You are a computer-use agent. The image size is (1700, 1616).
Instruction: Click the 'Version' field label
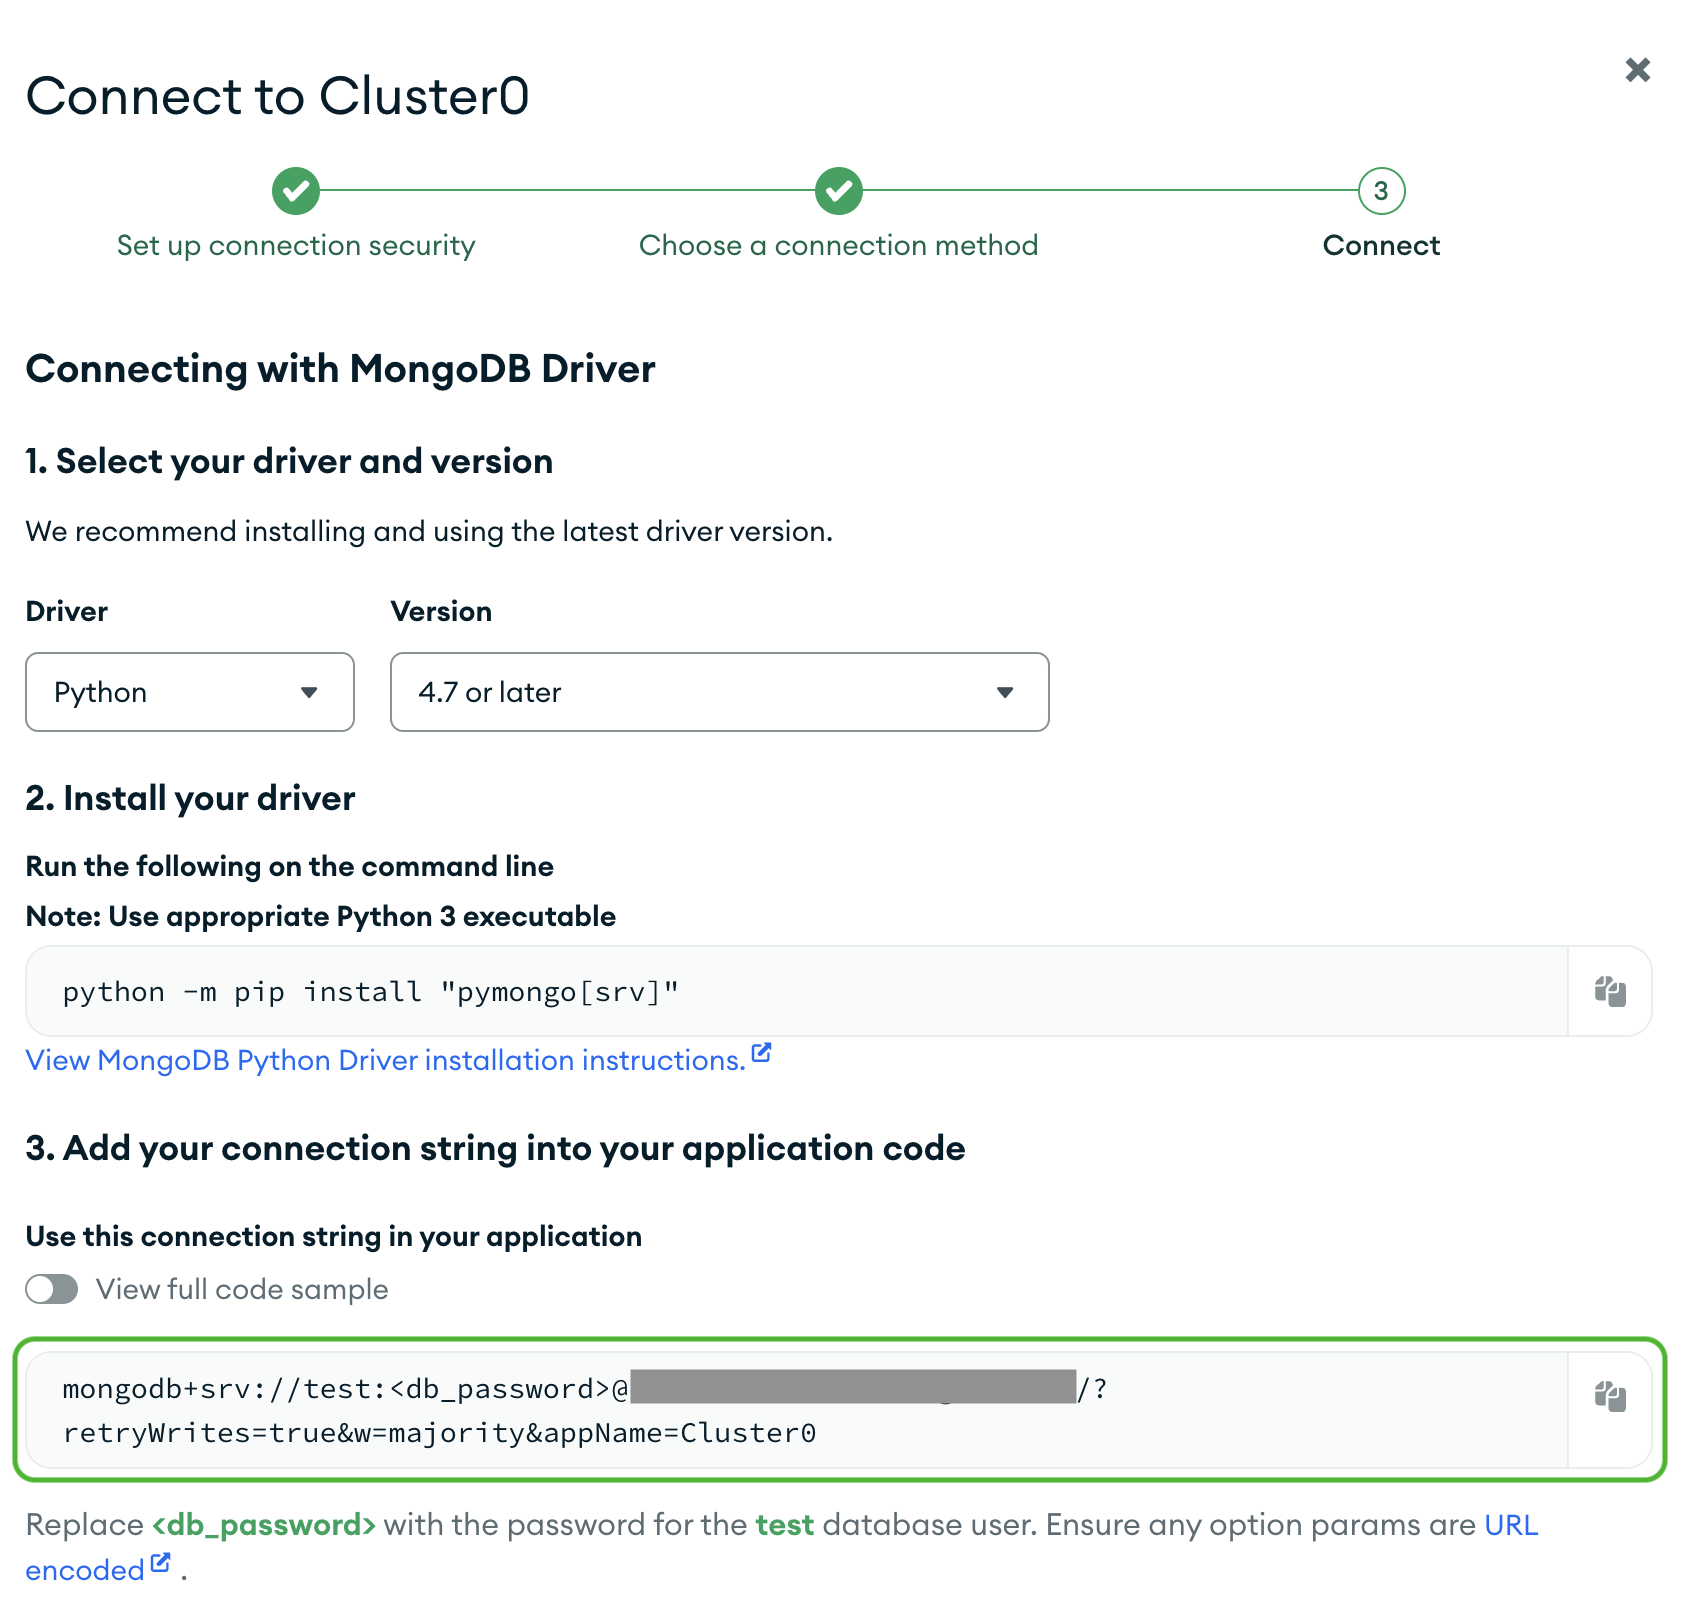pos(441,611)
